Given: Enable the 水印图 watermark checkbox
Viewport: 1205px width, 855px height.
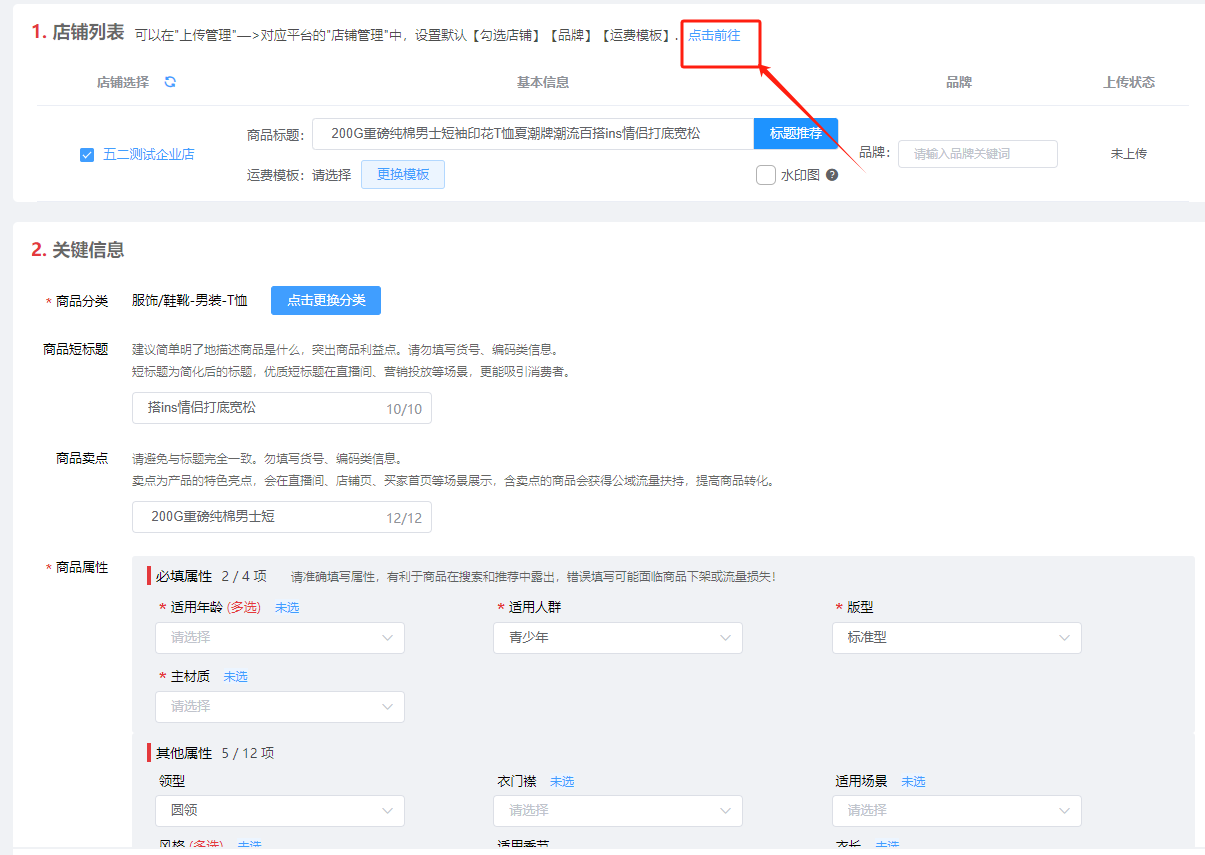Looking at the screenshot, I should coord(766,175).
